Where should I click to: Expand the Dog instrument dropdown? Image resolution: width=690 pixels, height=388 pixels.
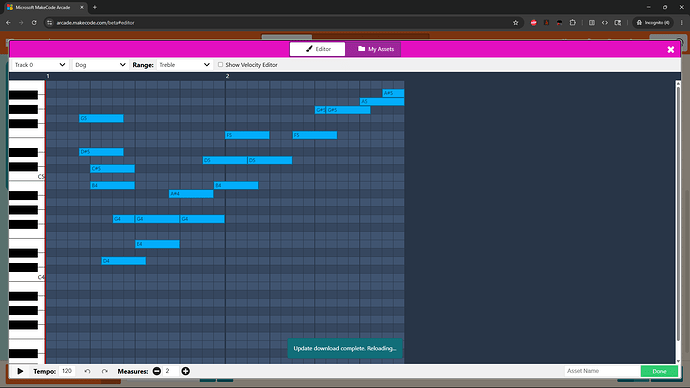click(100, 65)
